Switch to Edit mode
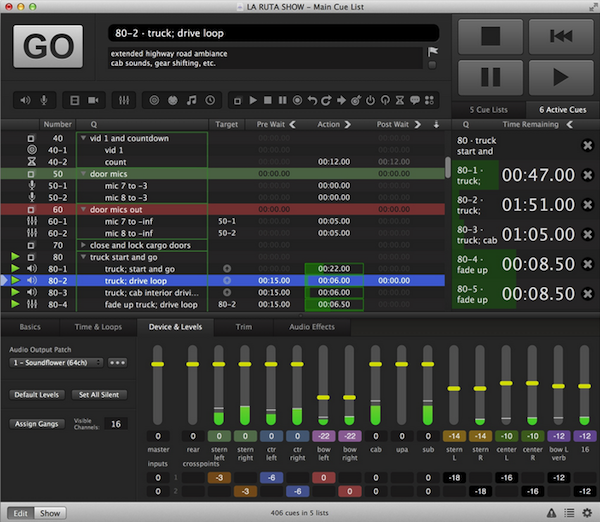The height and width of the screenshot is (522, 600). [x=19, y=513]
